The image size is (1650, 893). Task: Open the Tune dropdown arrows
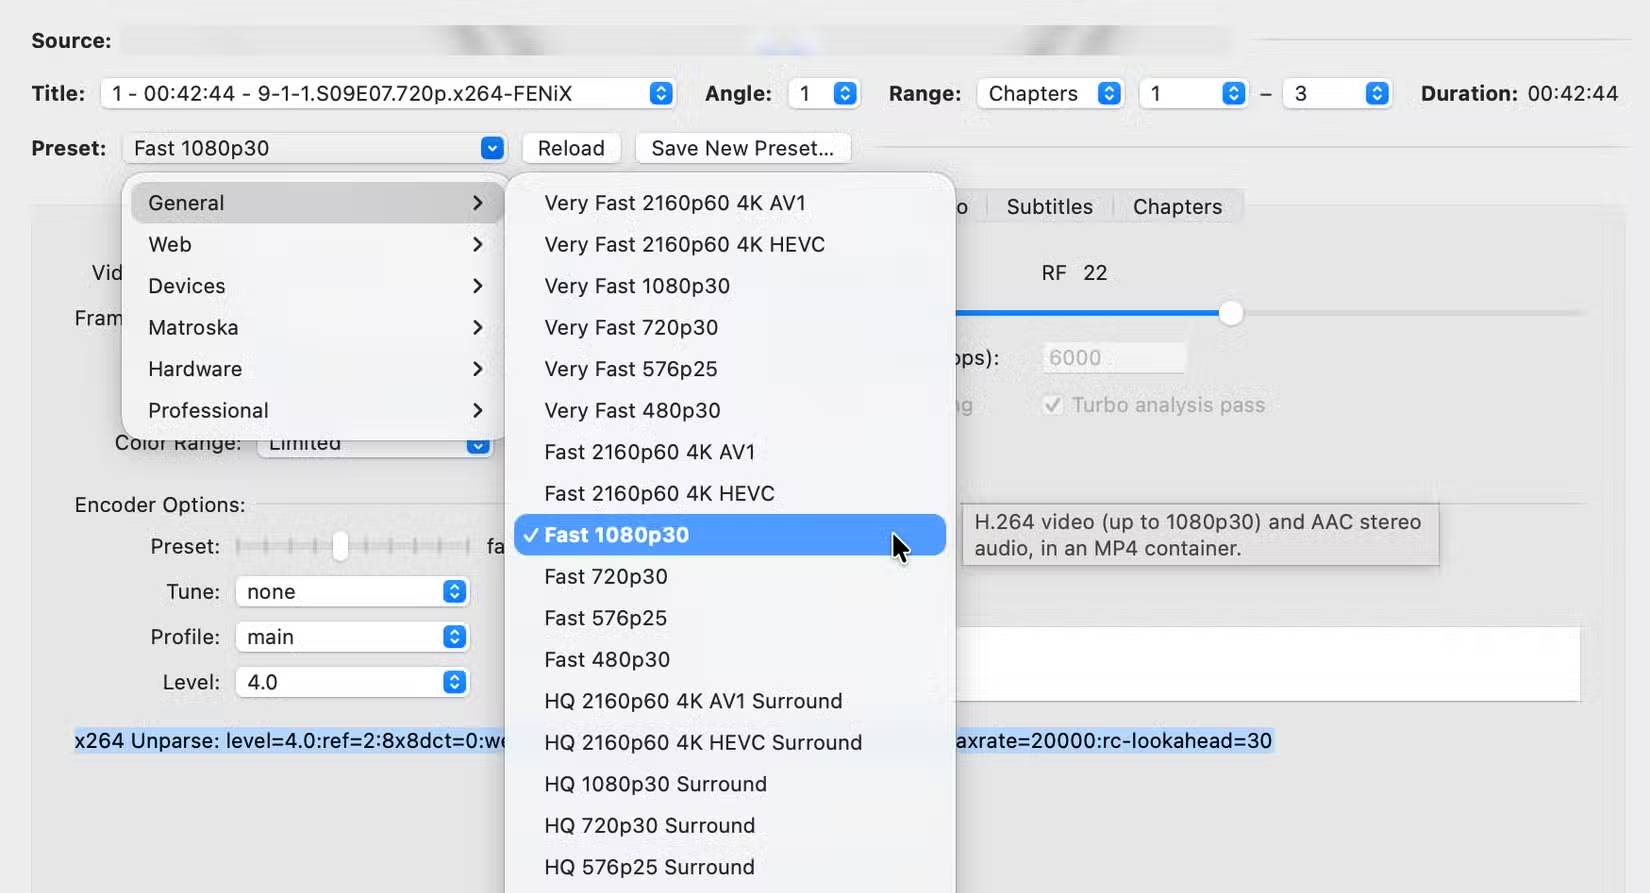[x=454, y=592]
